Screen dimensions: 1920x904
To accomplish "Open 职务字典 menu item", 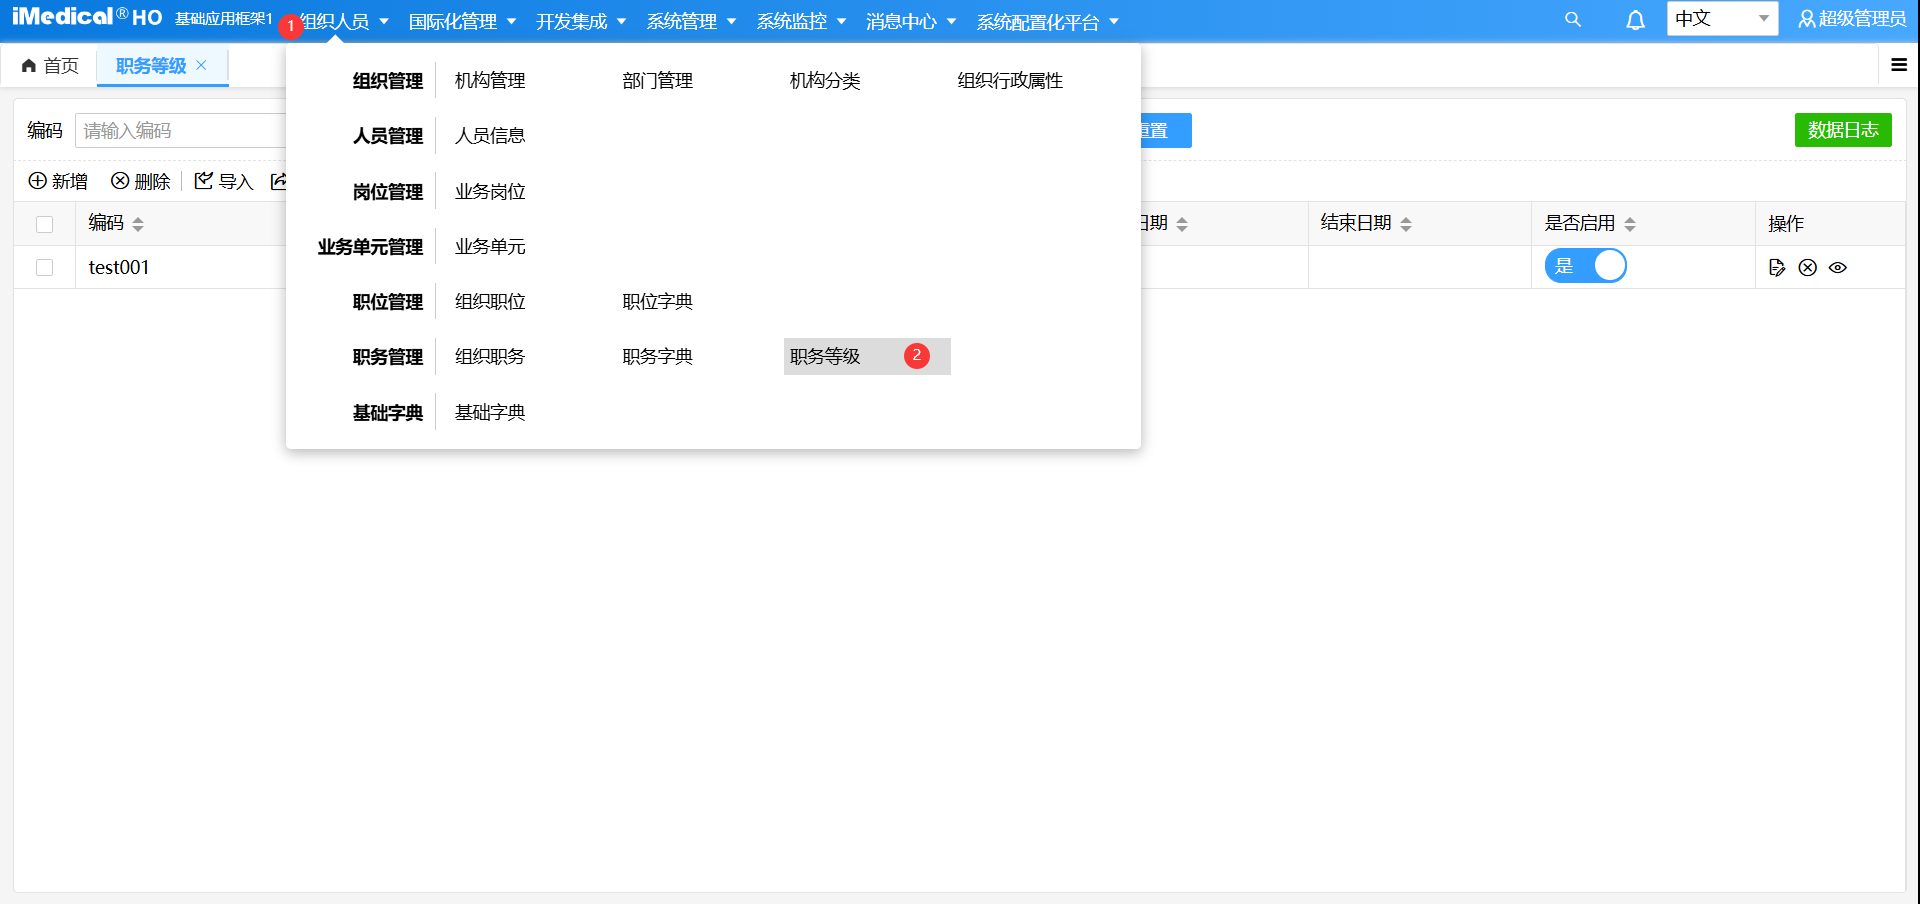I will click(657, 357).
